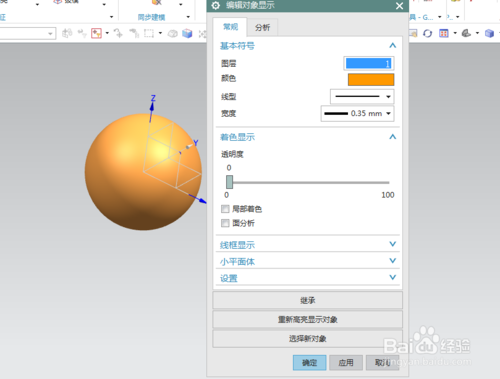Click the dropdown arrow next to dashed rectangle icon

click(160, 33)
